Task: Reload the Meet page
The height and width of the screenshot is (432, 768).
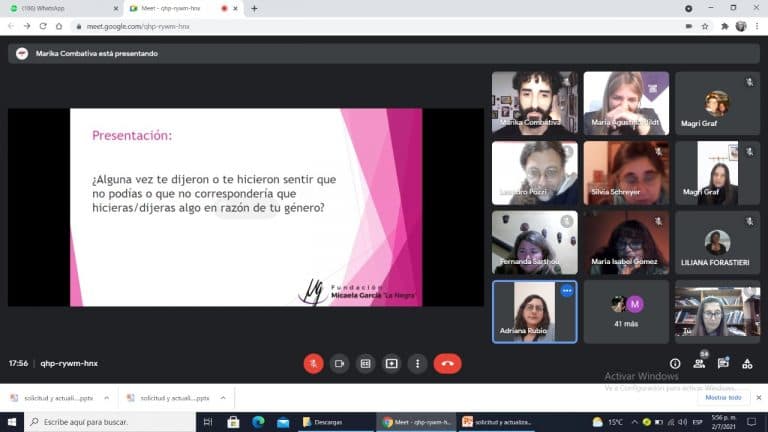Action: tap(43, 26)
